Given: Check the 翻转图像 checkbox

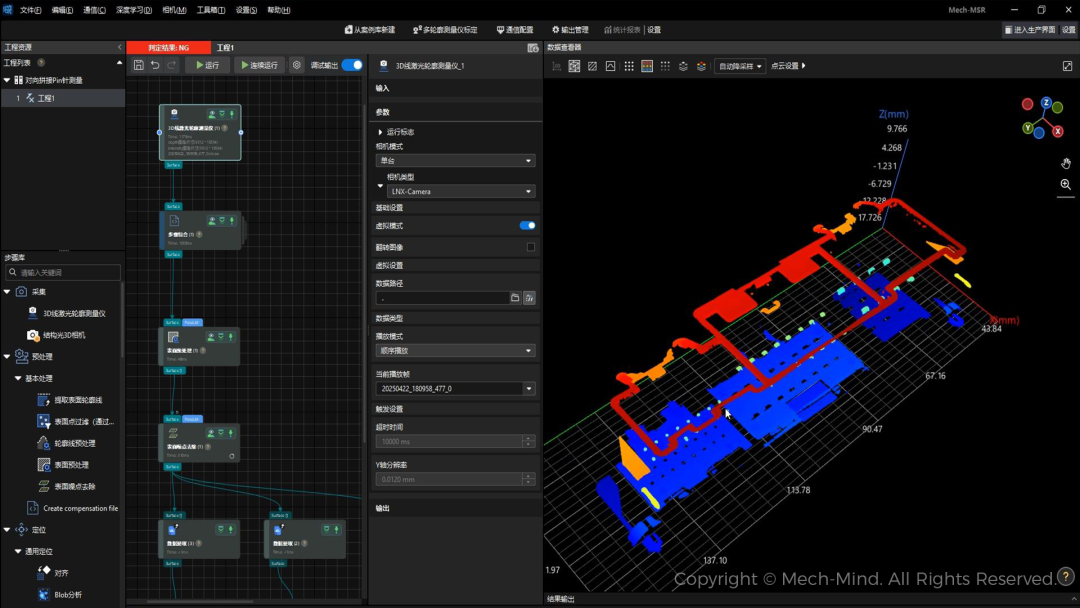Looking at the screenshot, I should click(x=530, y=247).
